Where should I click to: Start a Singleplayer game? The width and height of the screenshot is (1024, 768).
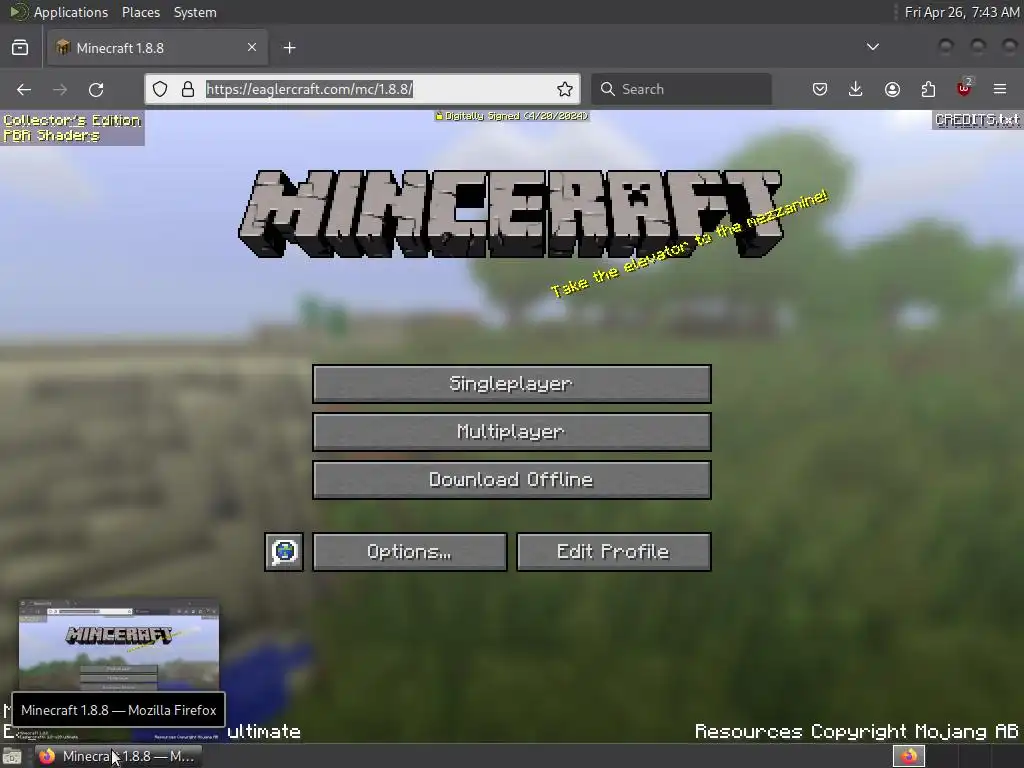click(x=511, y=383)
